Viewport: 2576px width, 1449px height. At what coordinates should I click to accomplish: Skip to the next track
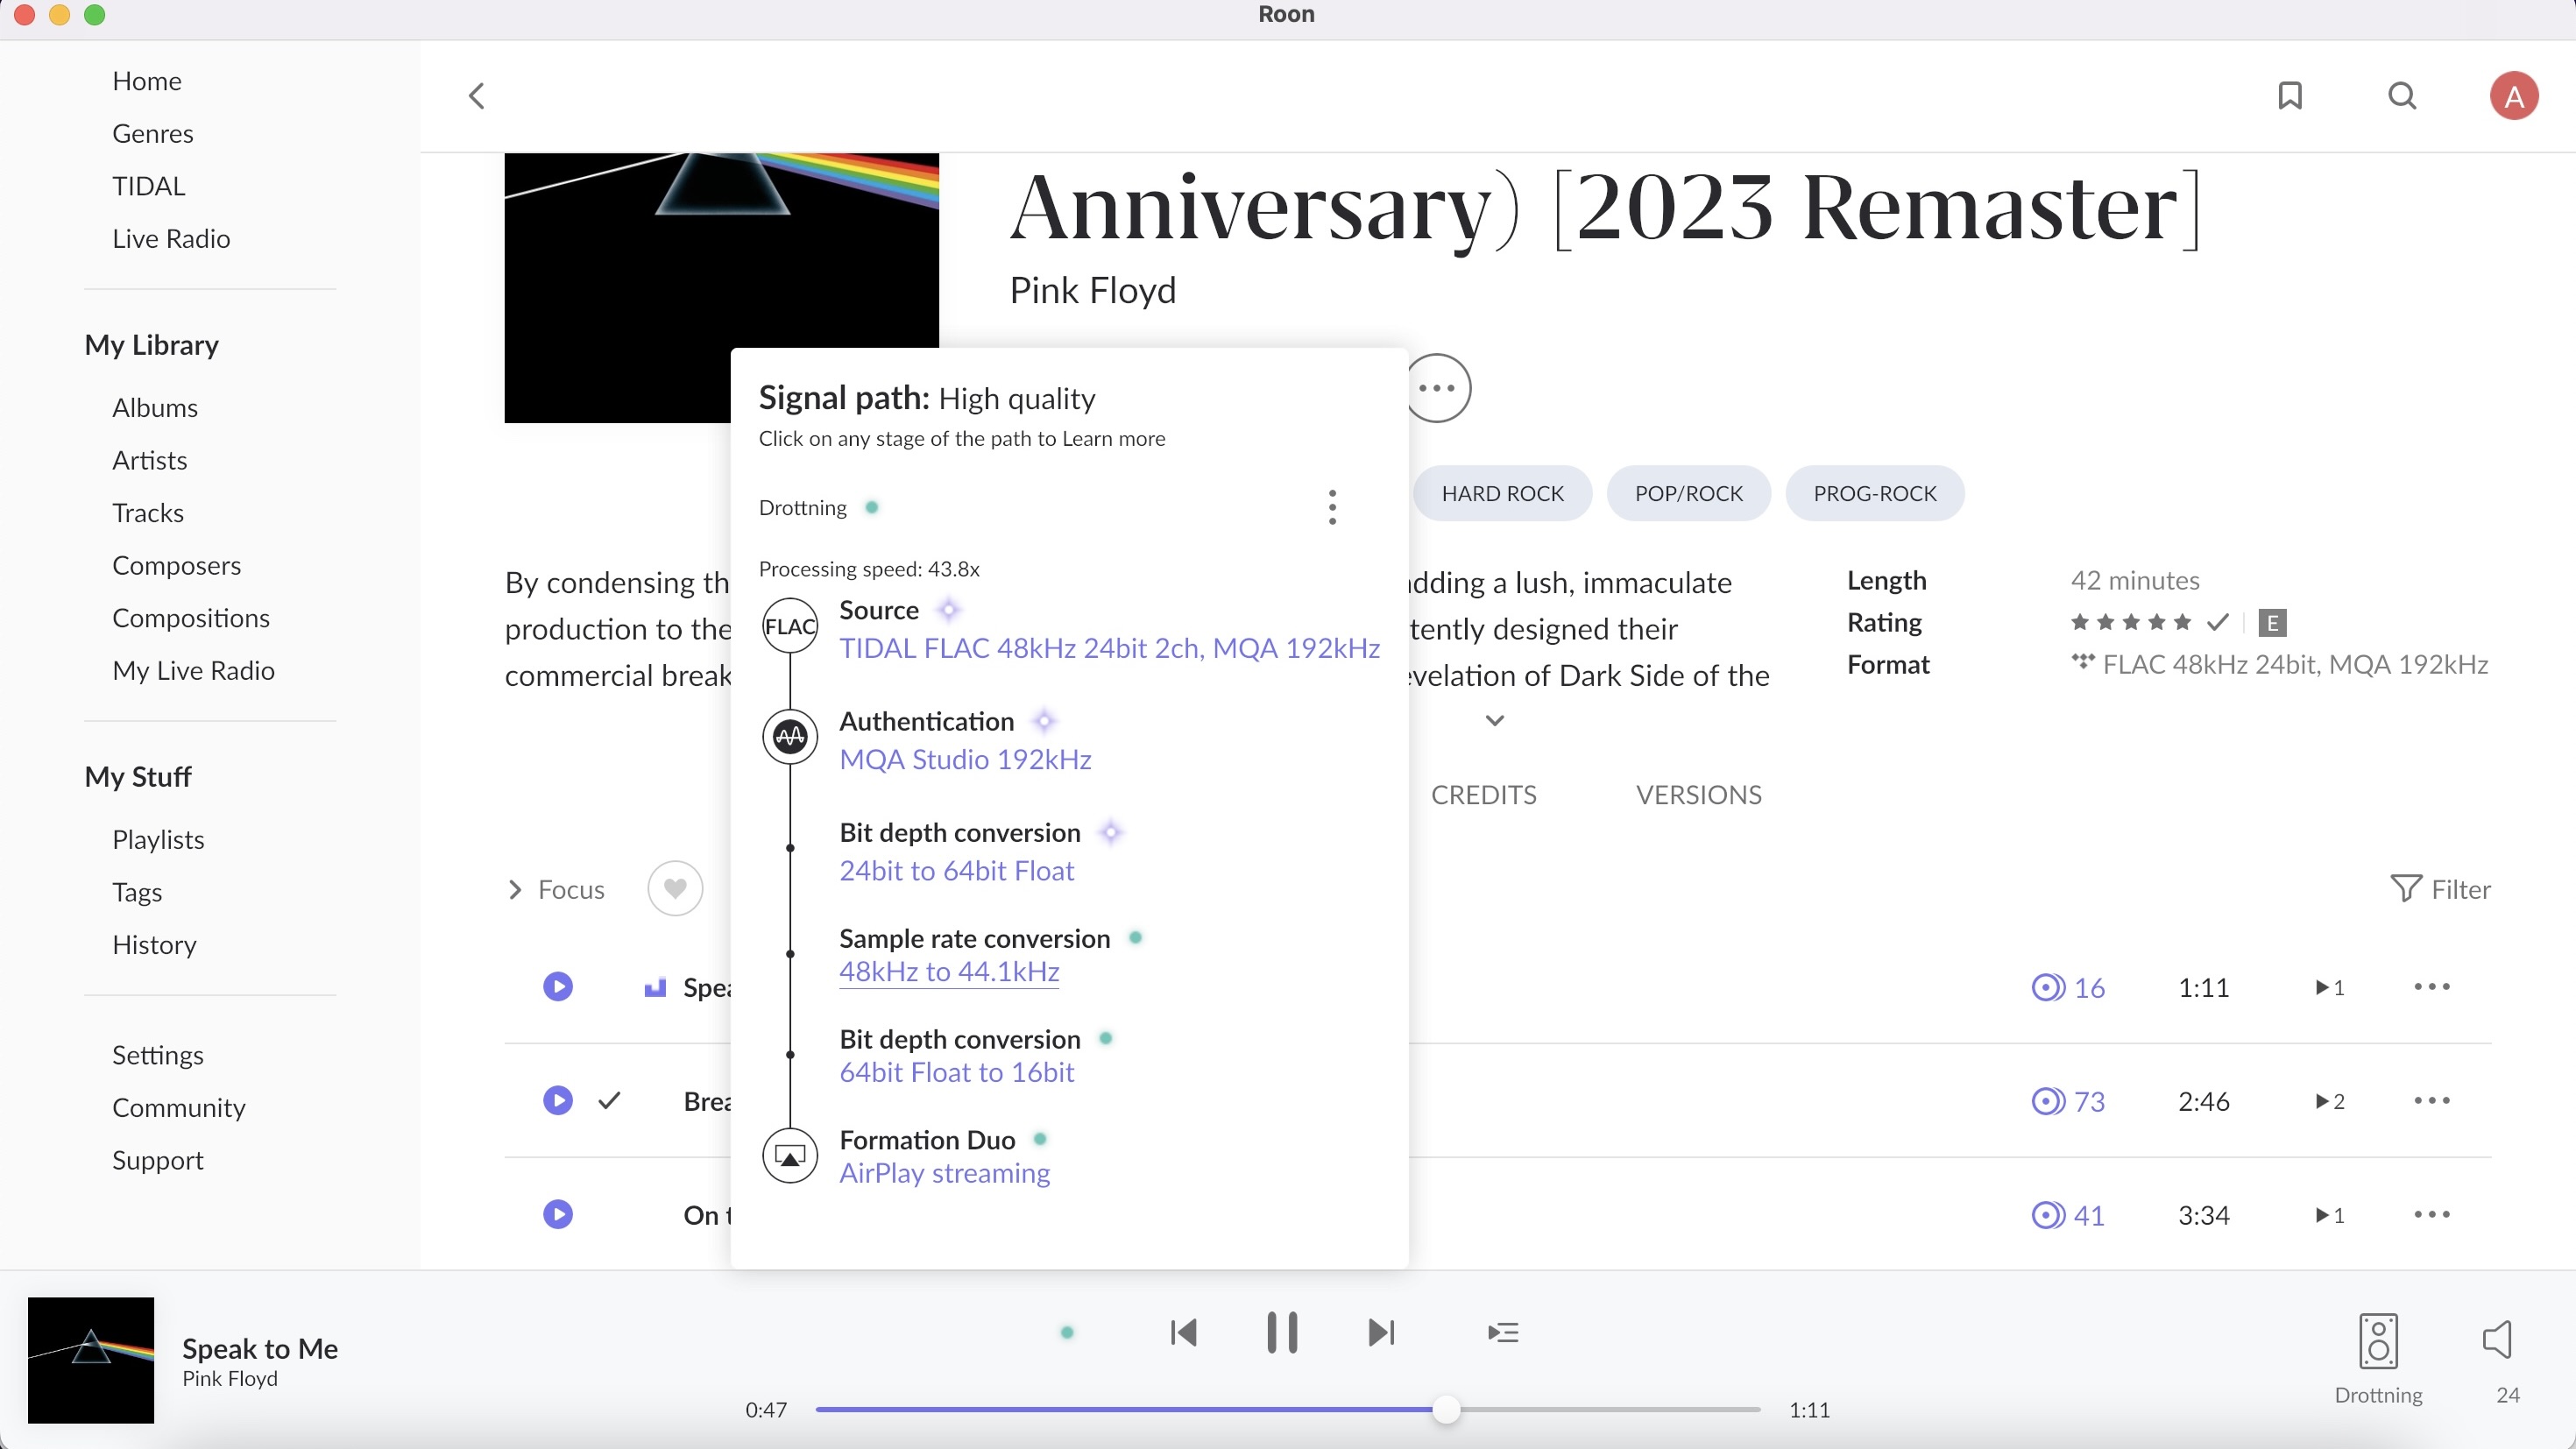pyautogui.click(x=1381, y=1332)
